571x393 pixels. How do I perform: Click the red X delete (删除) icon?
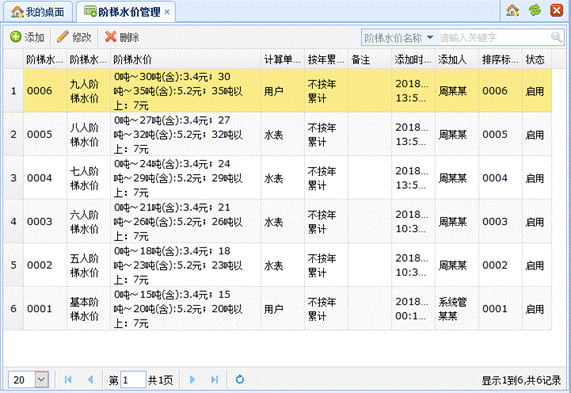click(110, 37)
